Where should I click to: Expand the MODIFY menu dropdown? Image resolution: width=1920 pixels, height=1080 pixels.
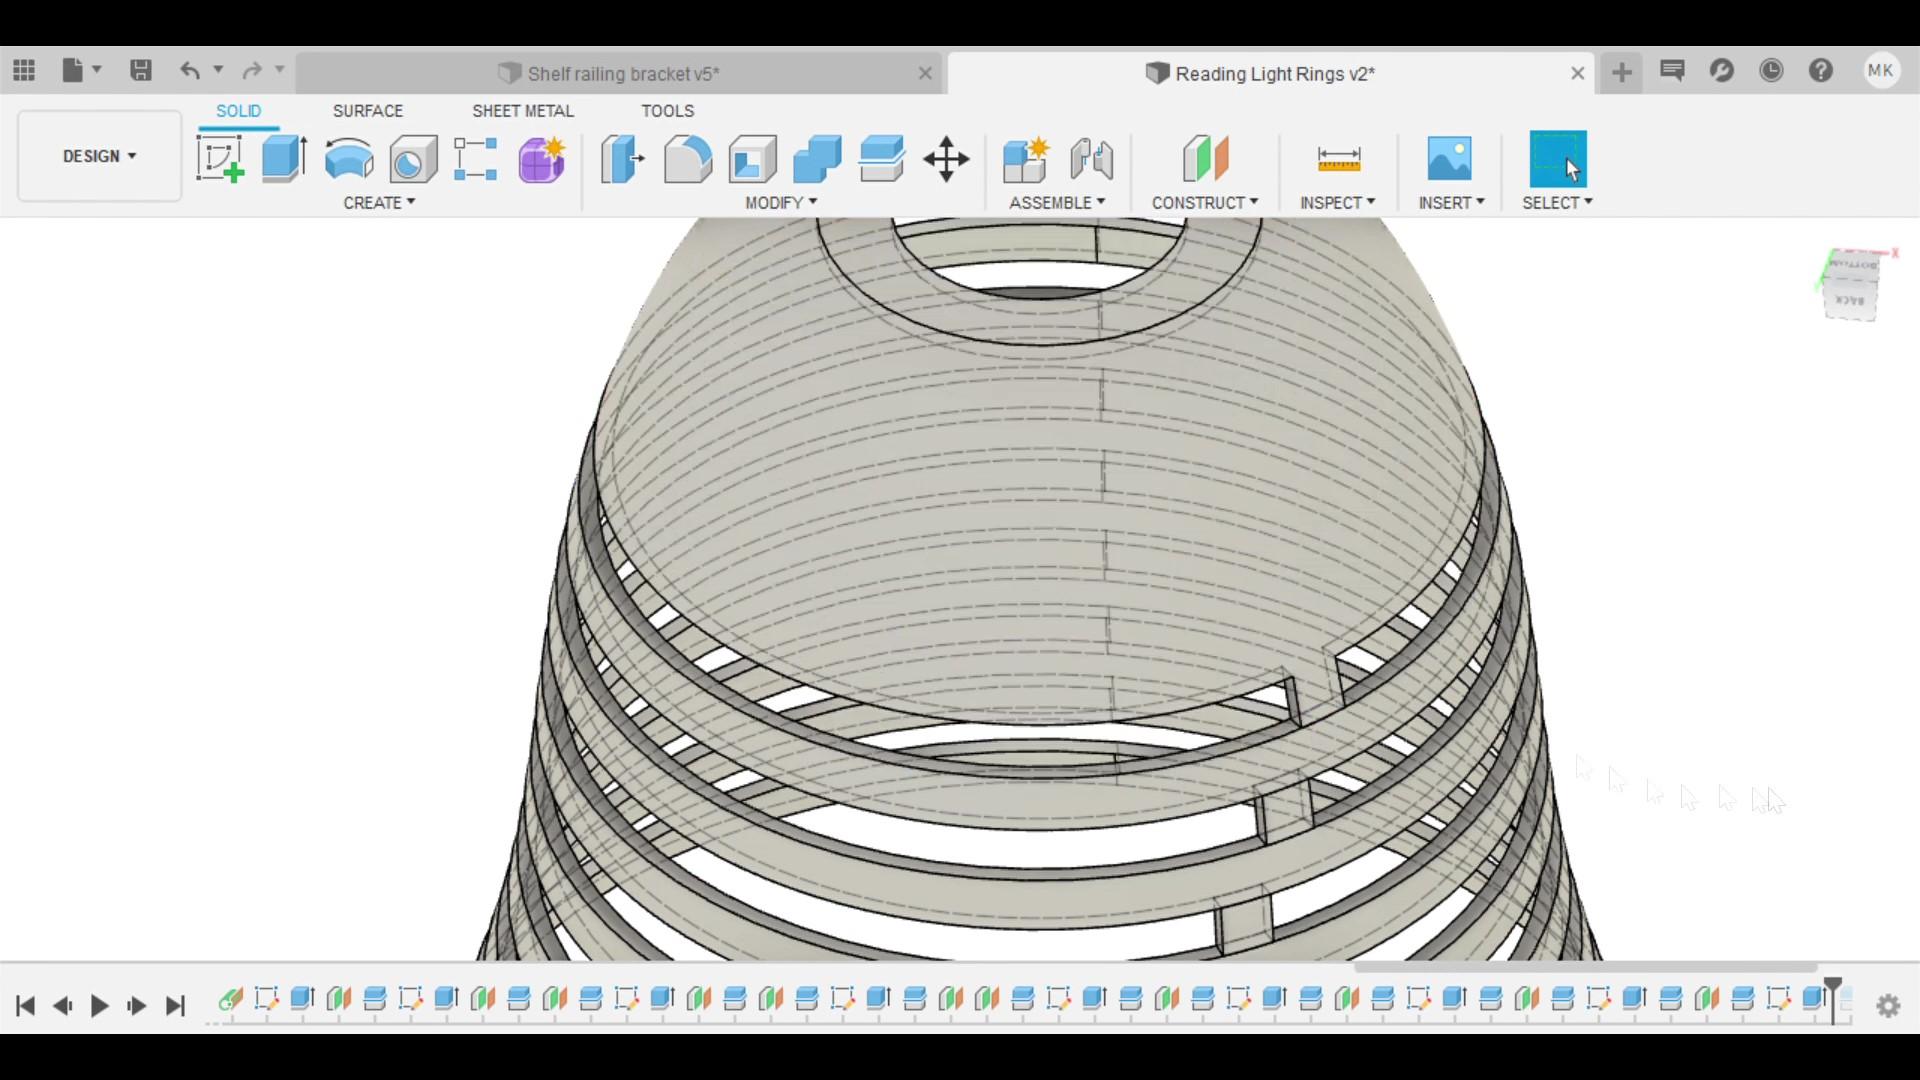(781, 202)
